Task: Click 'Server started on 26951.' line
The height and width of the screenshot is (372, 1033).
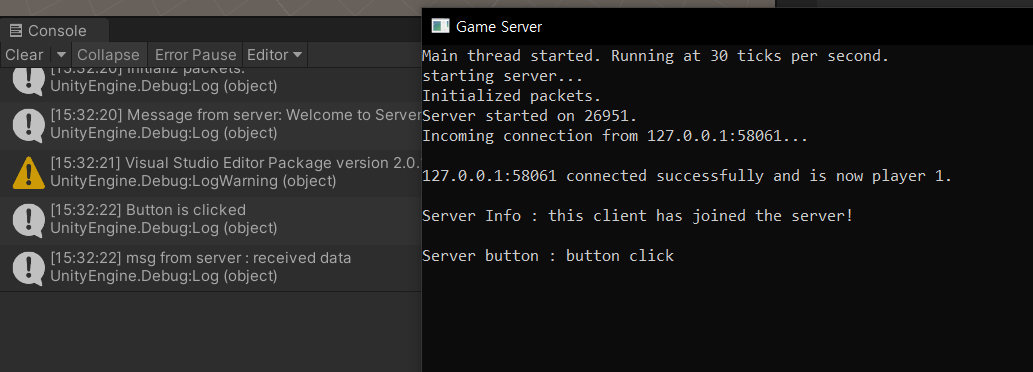Action: (529, 116)
